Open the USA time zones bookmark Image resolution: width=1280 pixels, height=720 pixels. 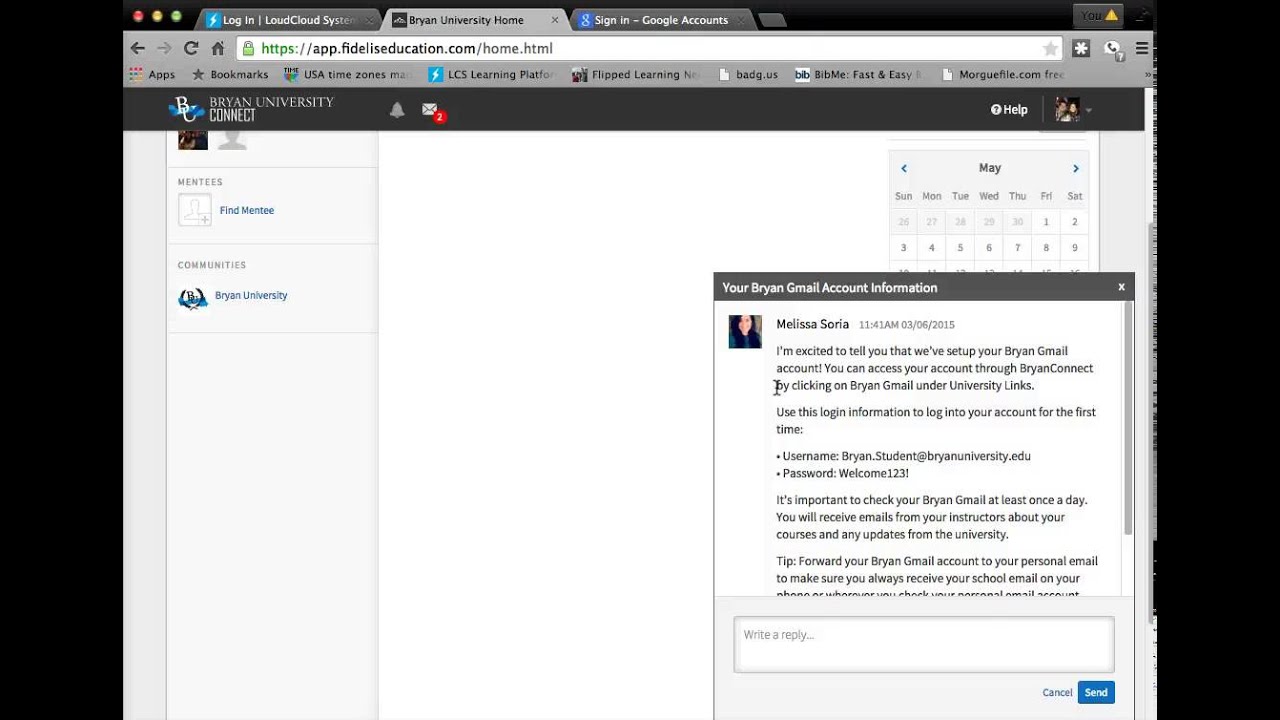348,74
